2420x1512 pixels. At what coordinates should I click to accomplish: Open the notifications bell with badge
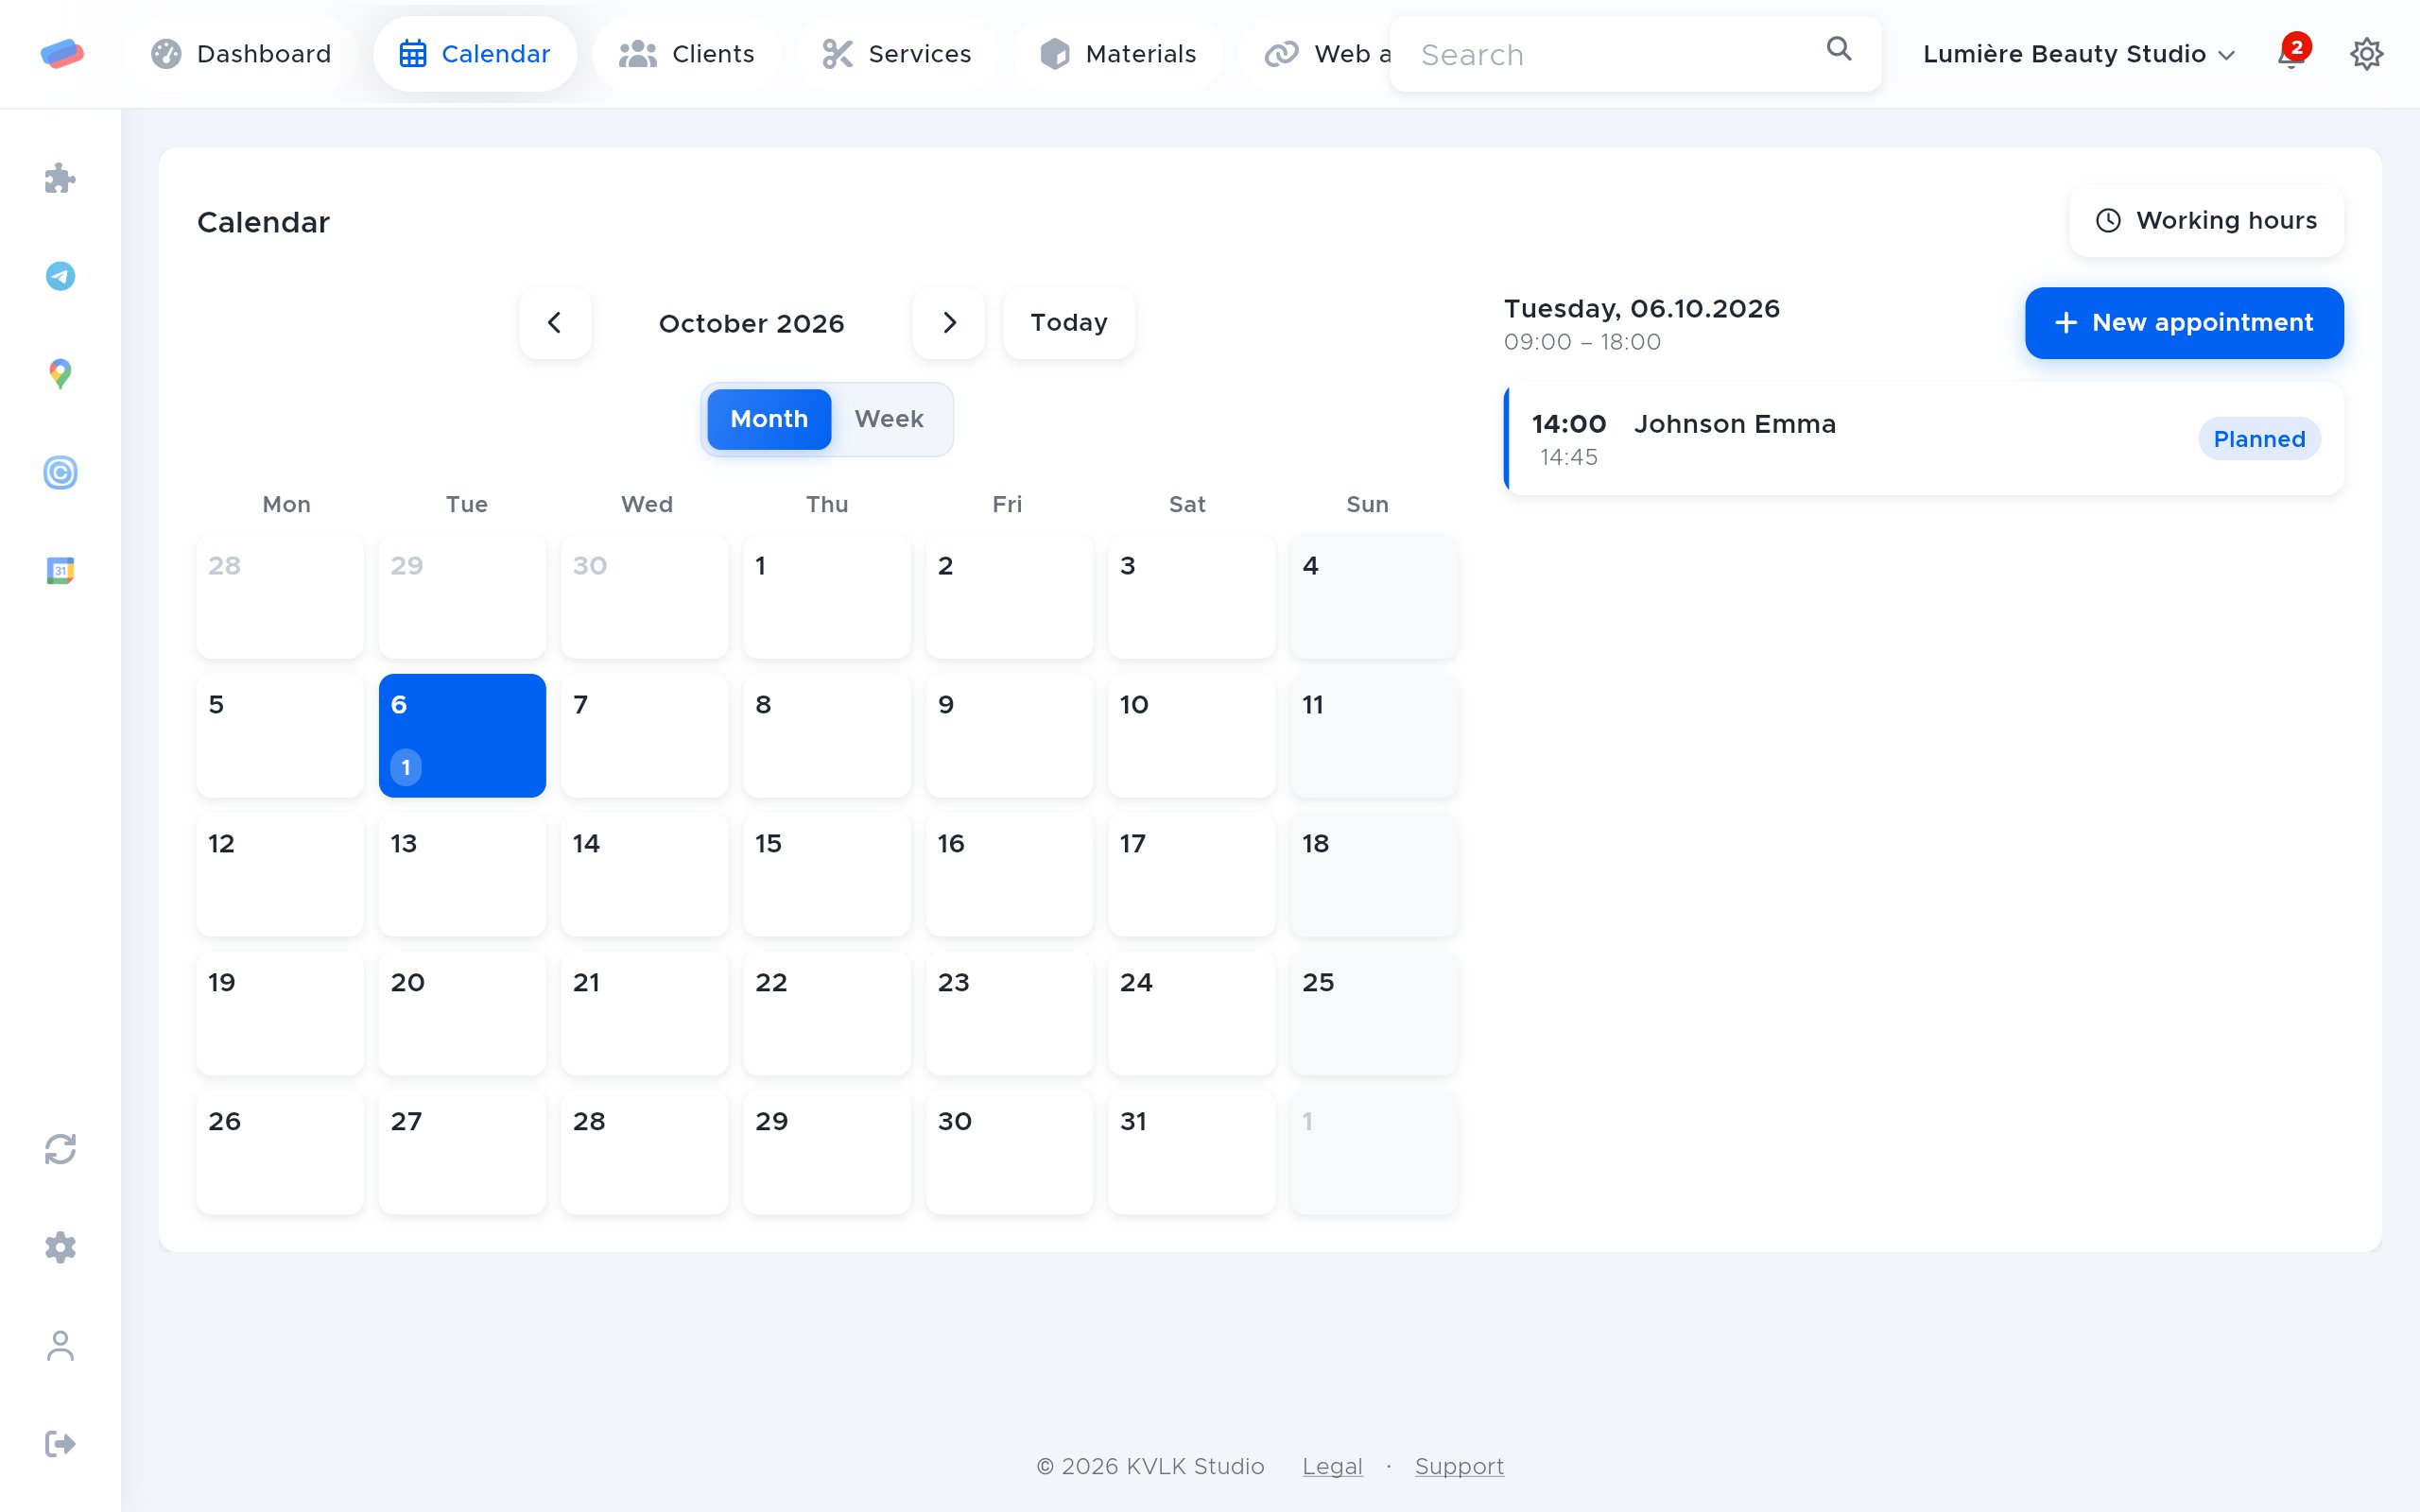coord(2293,52)
